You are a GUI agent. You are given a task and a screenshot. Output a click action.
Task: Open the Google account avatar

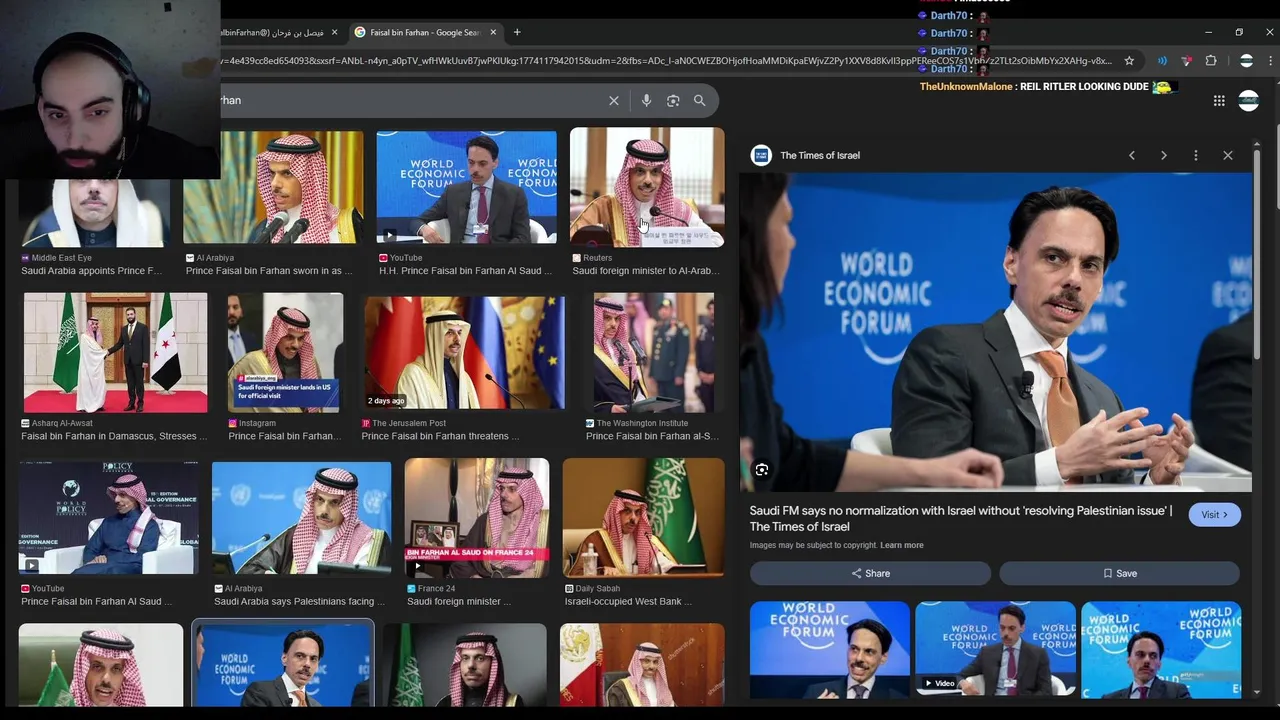pos(1248,100)
